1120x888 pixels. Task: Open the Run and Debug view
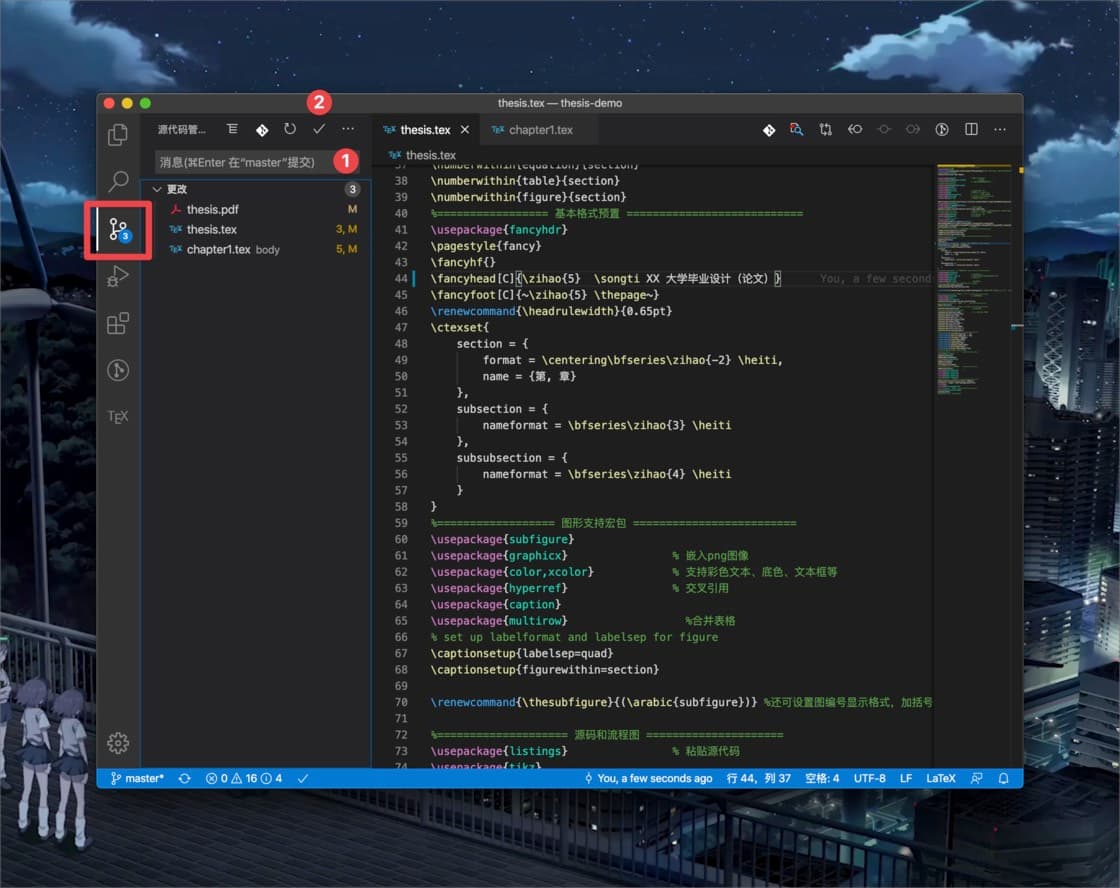(118, 276)
